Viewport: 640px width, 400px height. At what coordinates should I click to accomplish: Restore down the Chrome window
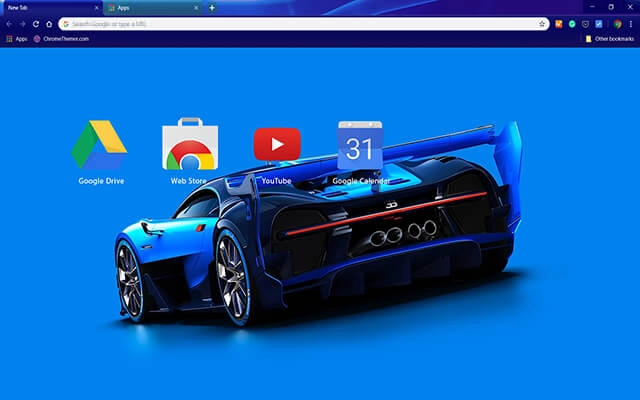tap(611, 7)
